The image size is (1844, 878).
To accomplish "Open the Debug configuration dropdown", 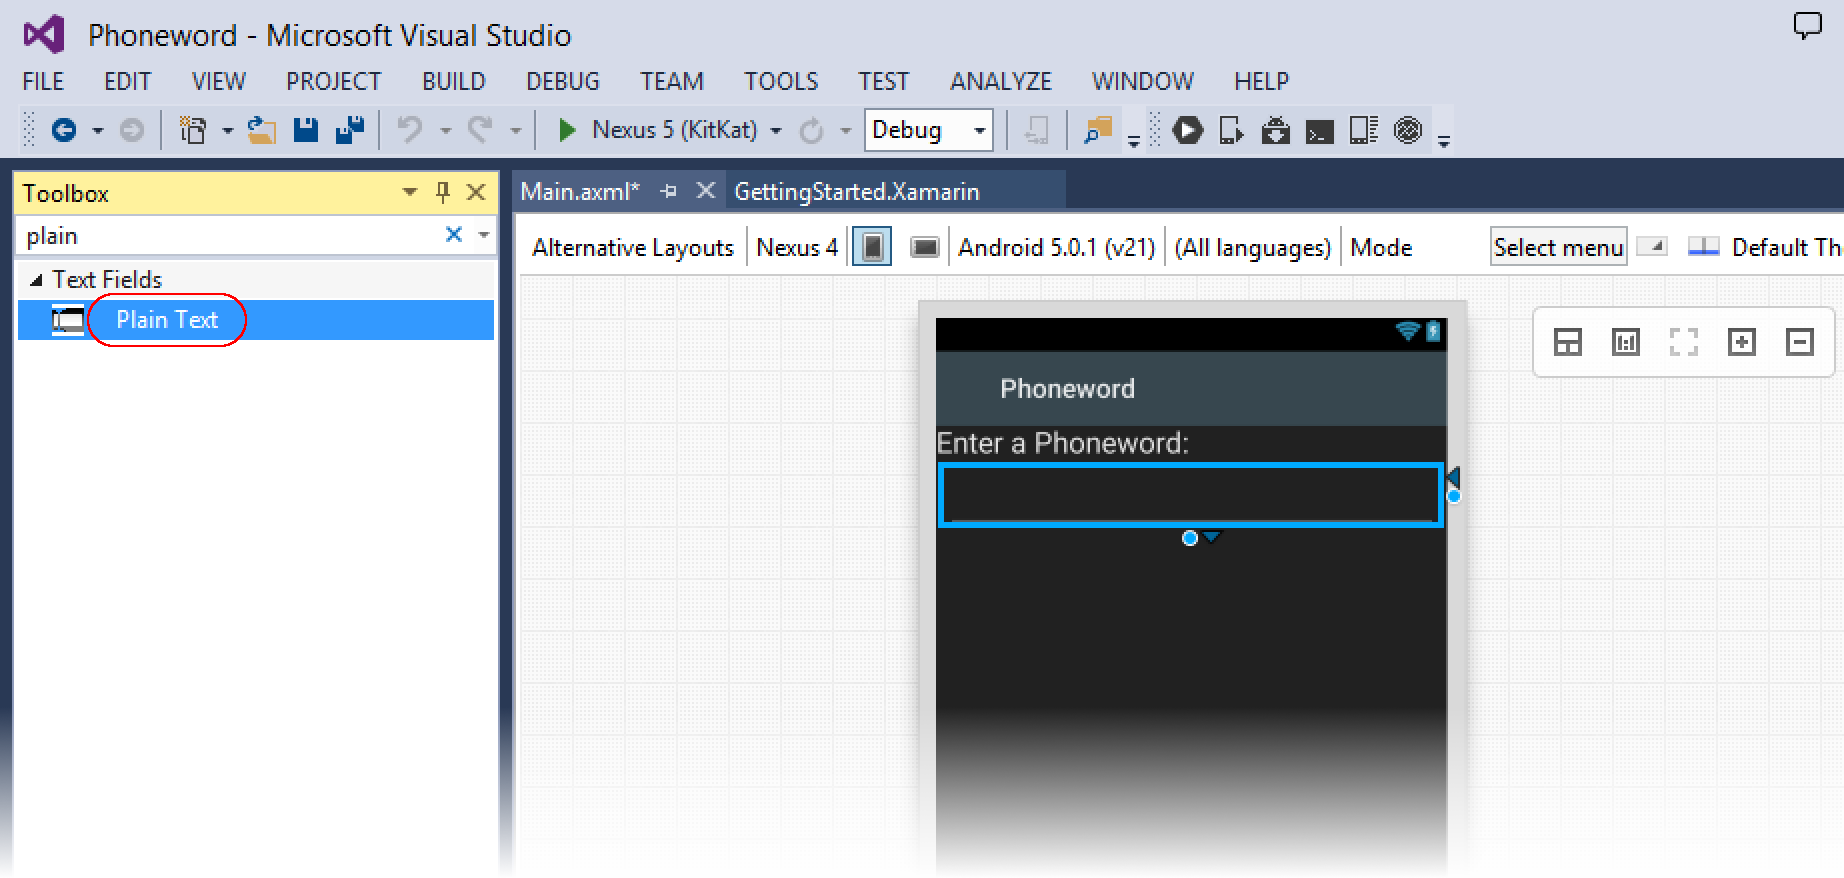I will [979, 130].
